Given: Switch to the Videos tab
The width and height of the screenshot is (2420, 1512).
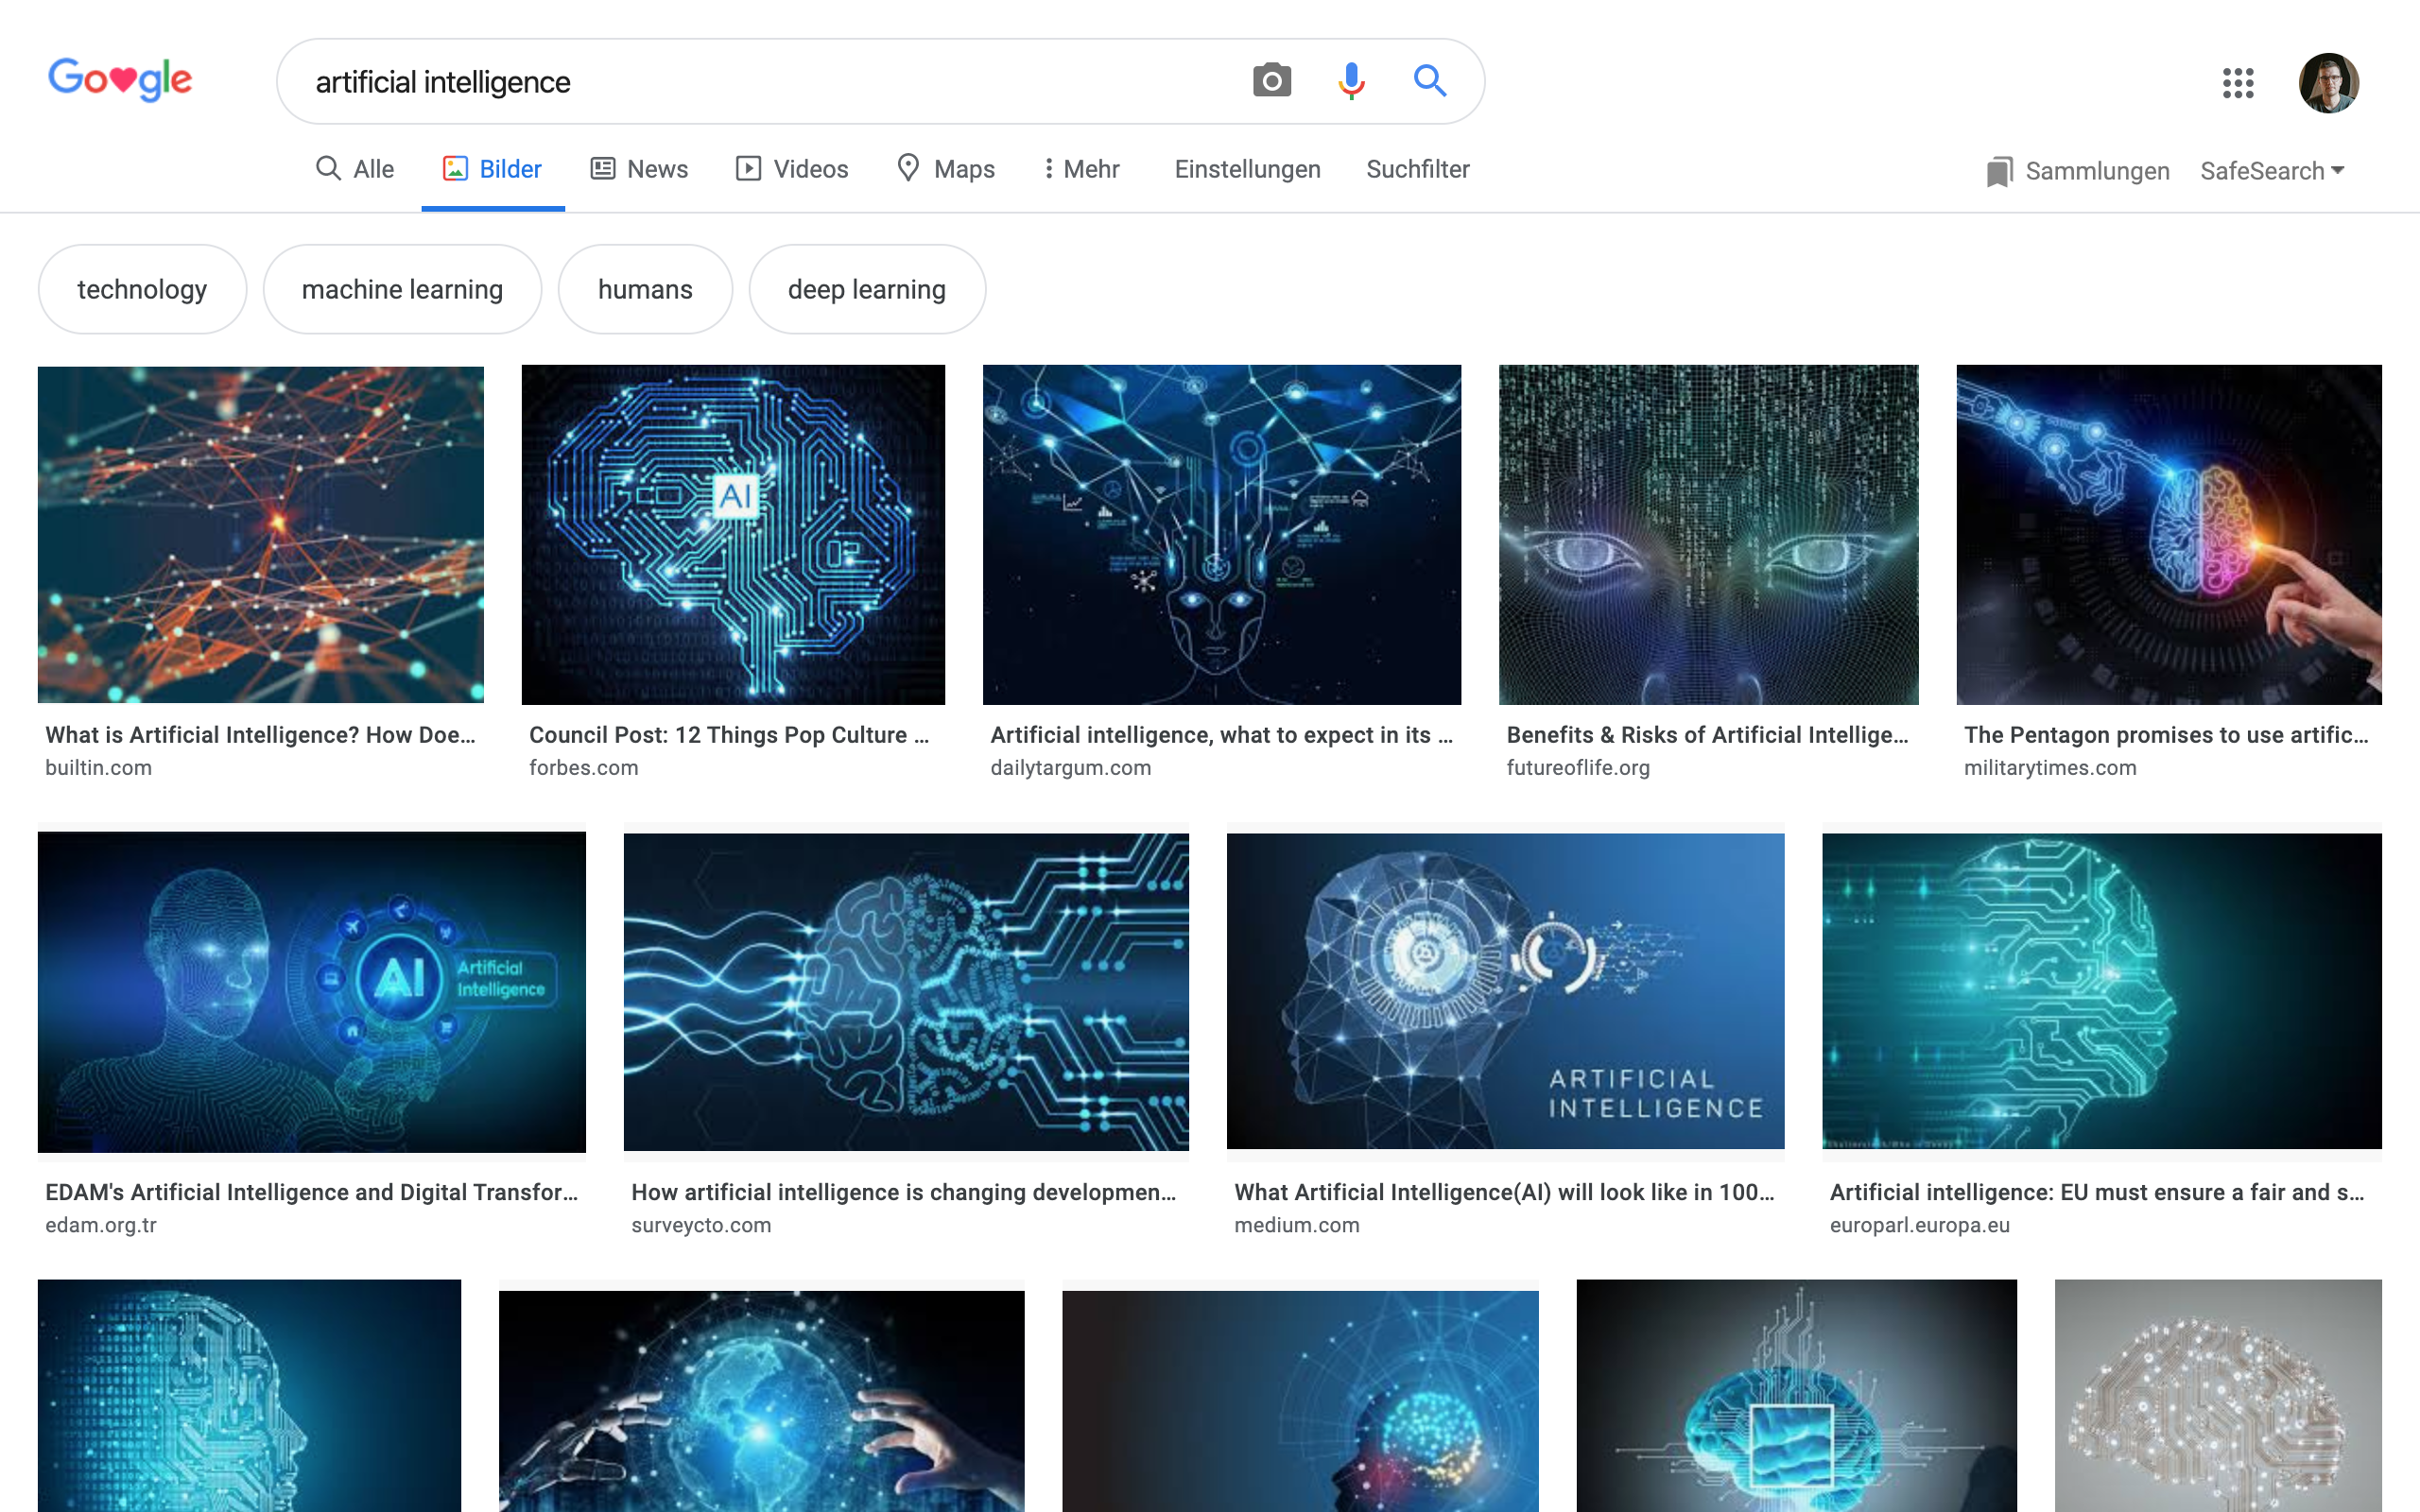Looking at the screenshot, I should tap(792, 169).
